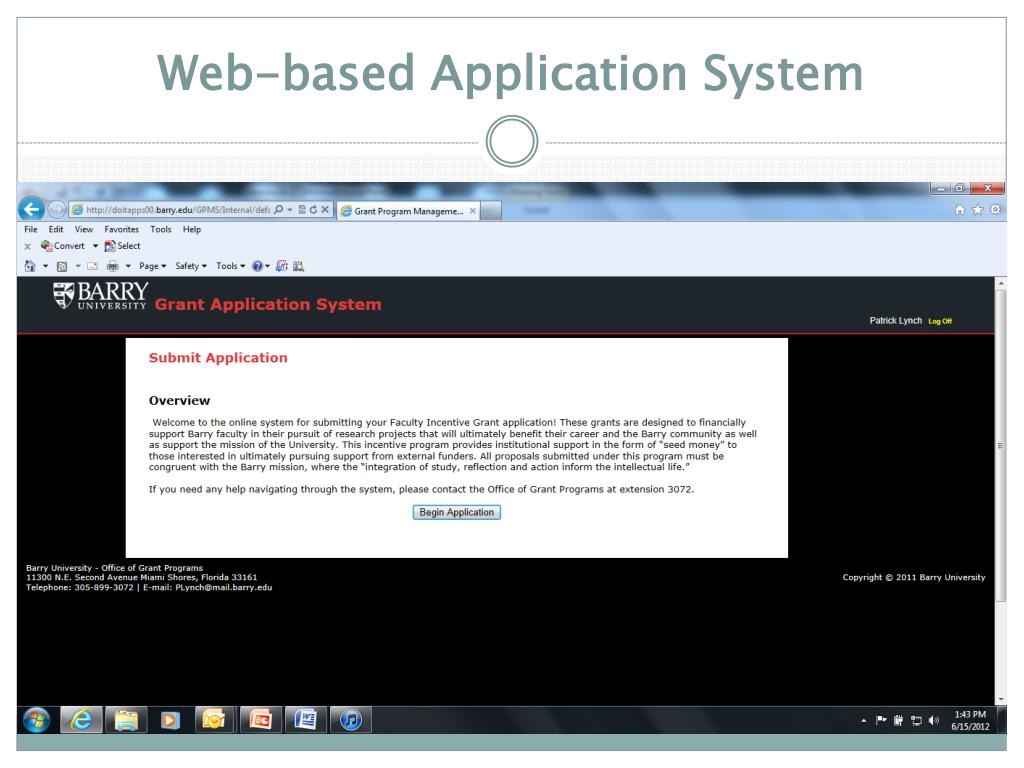Click the search magnifier in the address bar

coord(279,210)
